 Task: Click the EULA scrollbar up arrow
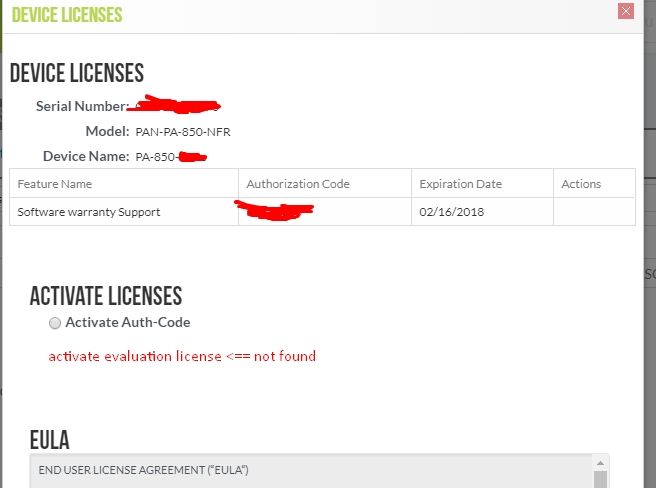[600, 463]
